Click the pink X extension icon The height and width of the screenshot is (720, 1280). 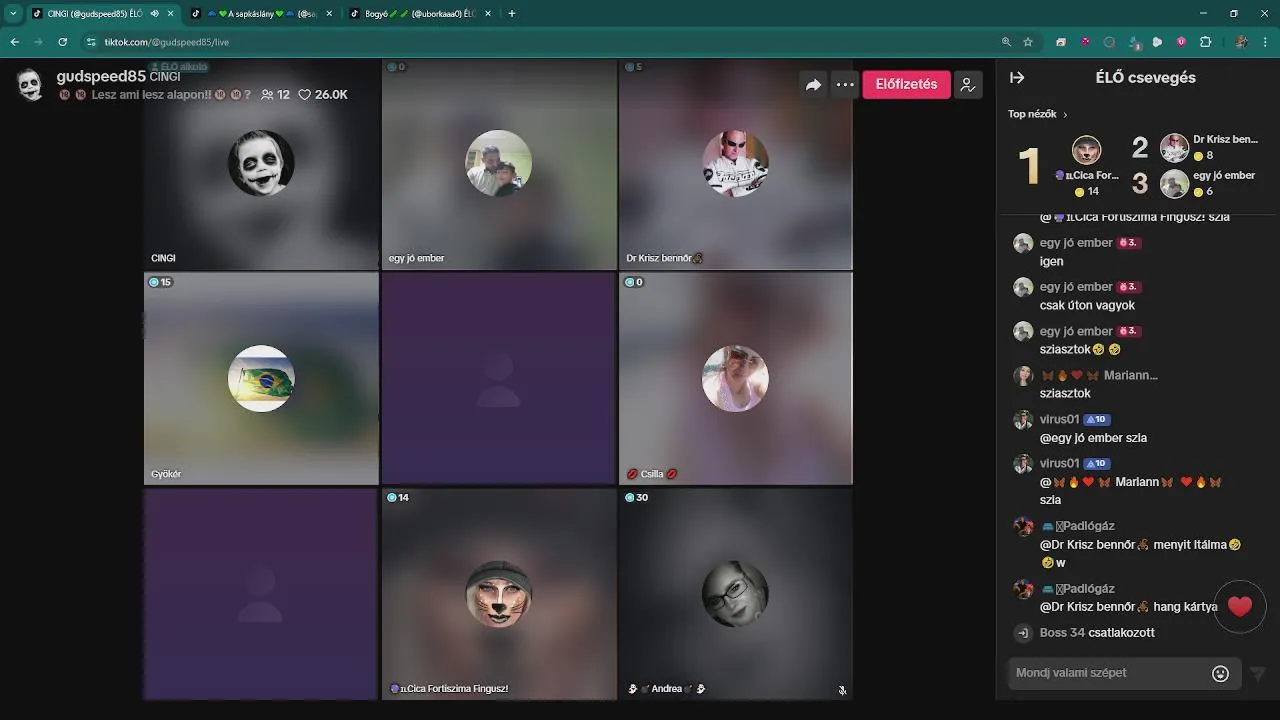pos(1085,42)
